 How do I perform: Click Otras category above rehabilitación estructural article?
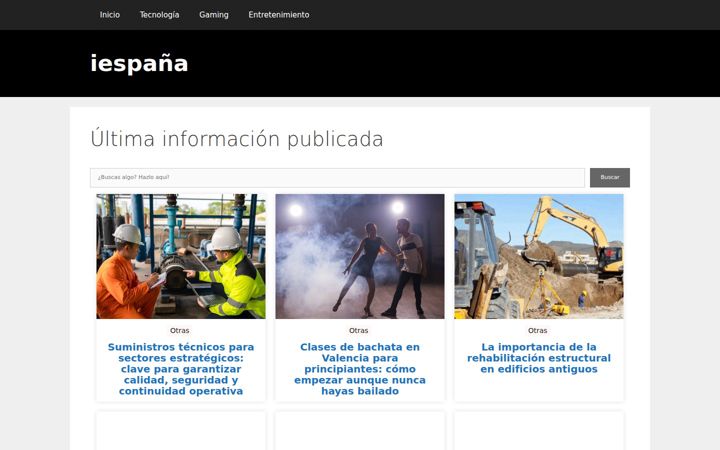click(538, 331)
